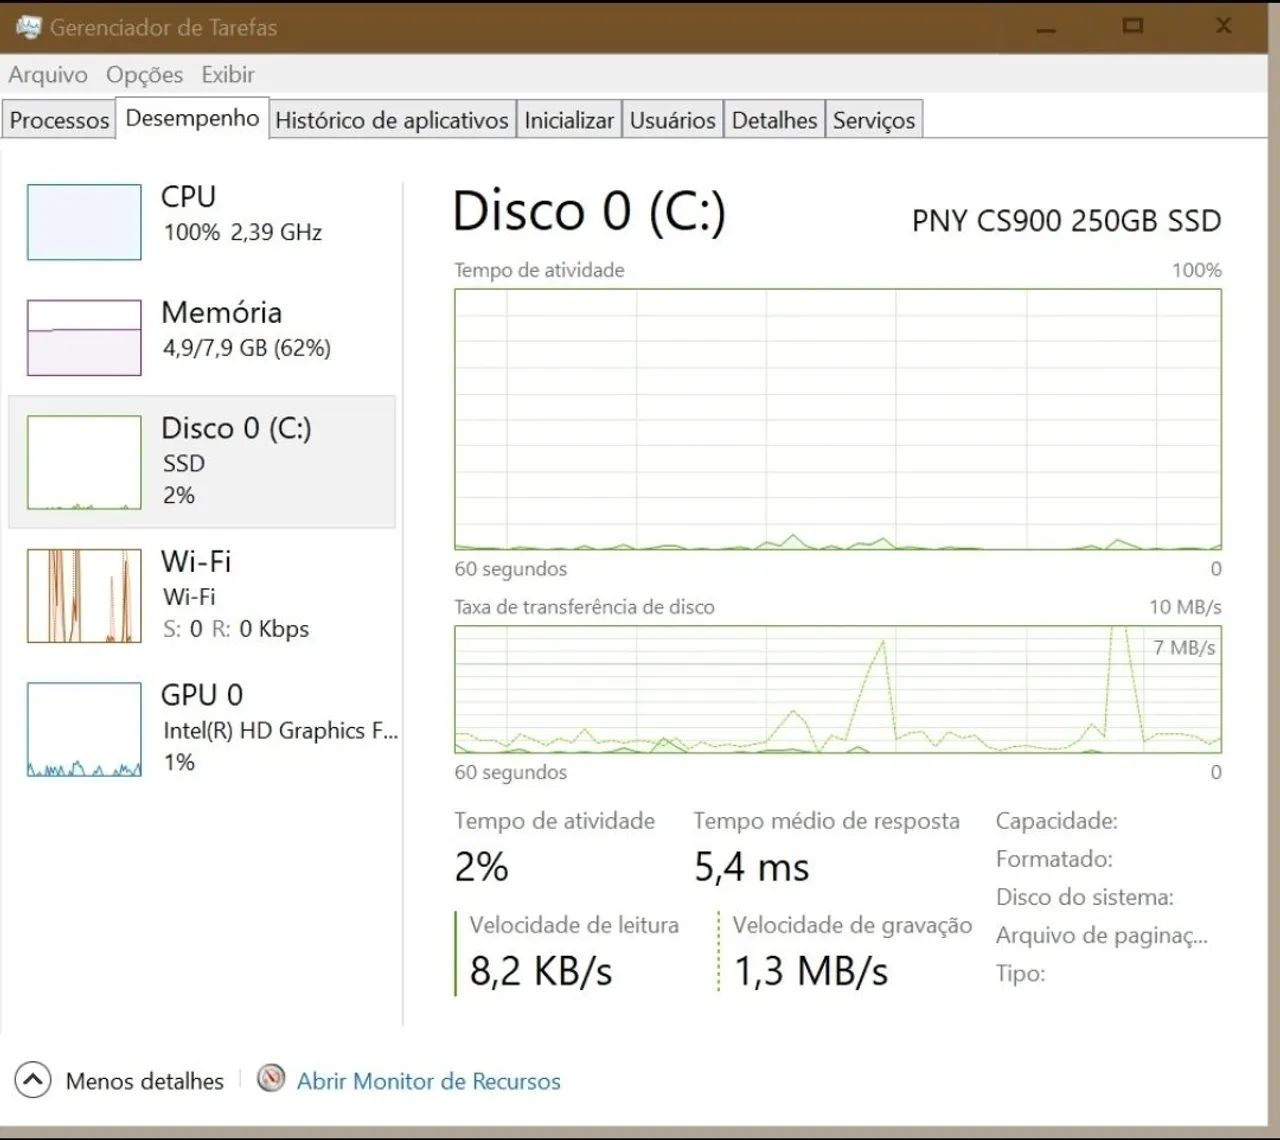Click the 1,3 MB/s write speed value

tap(811, 971)
